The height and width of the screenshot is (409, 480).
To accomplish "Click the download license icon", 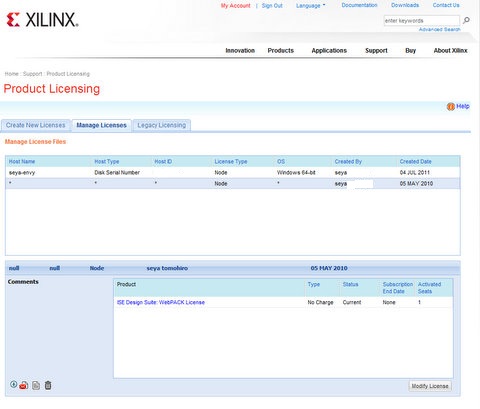I will [x=14, y=384].
